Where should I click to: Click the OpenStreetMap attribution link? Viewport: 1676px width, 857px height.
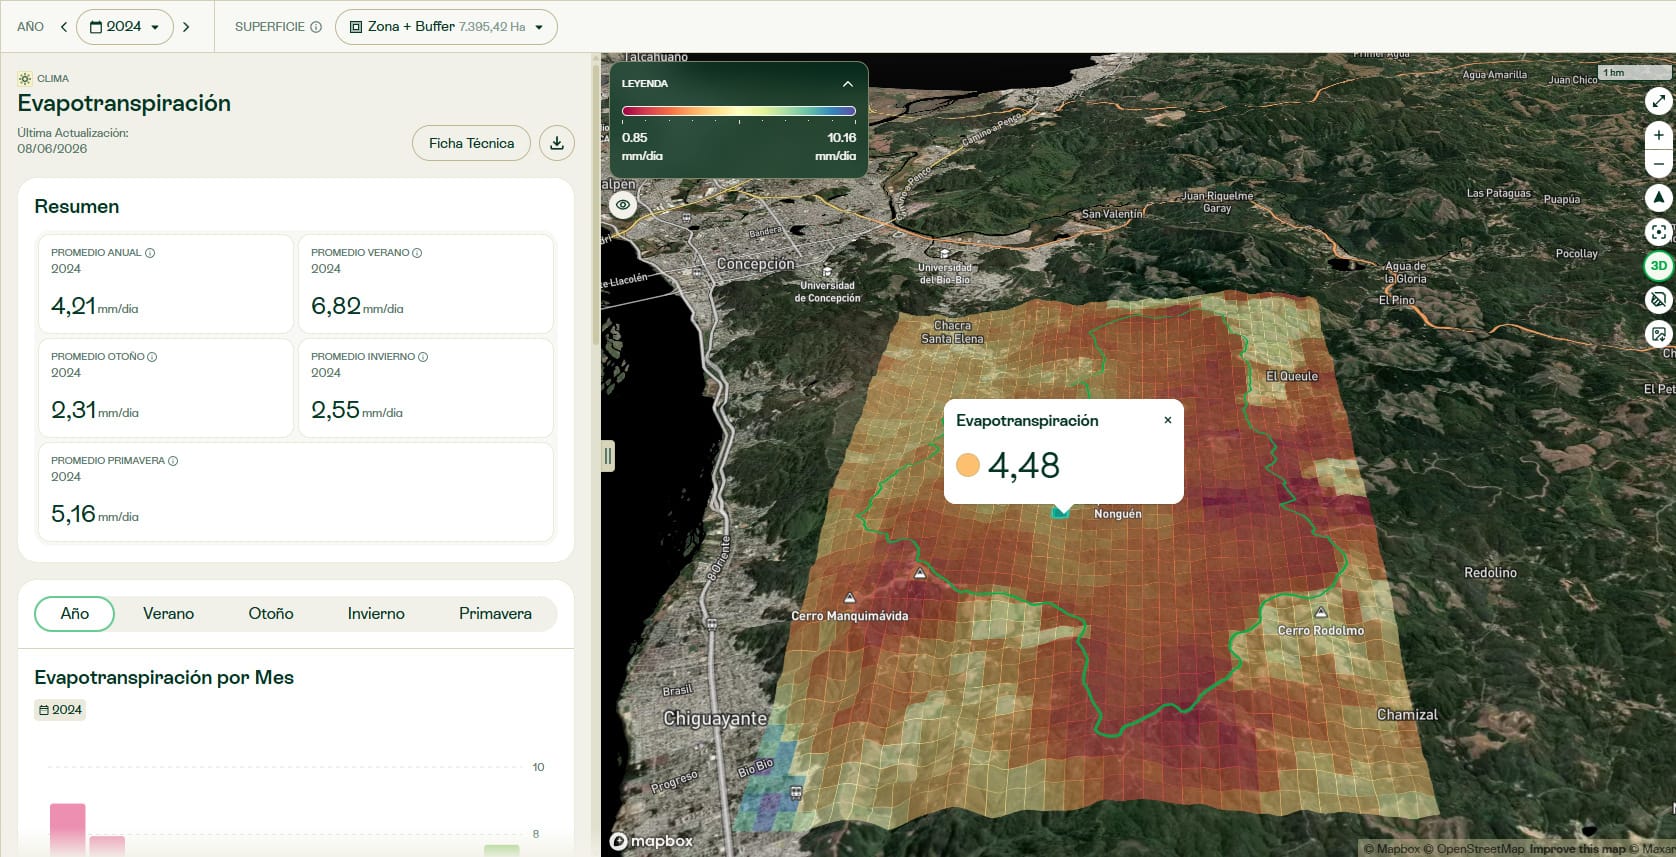click(1476, 849)
